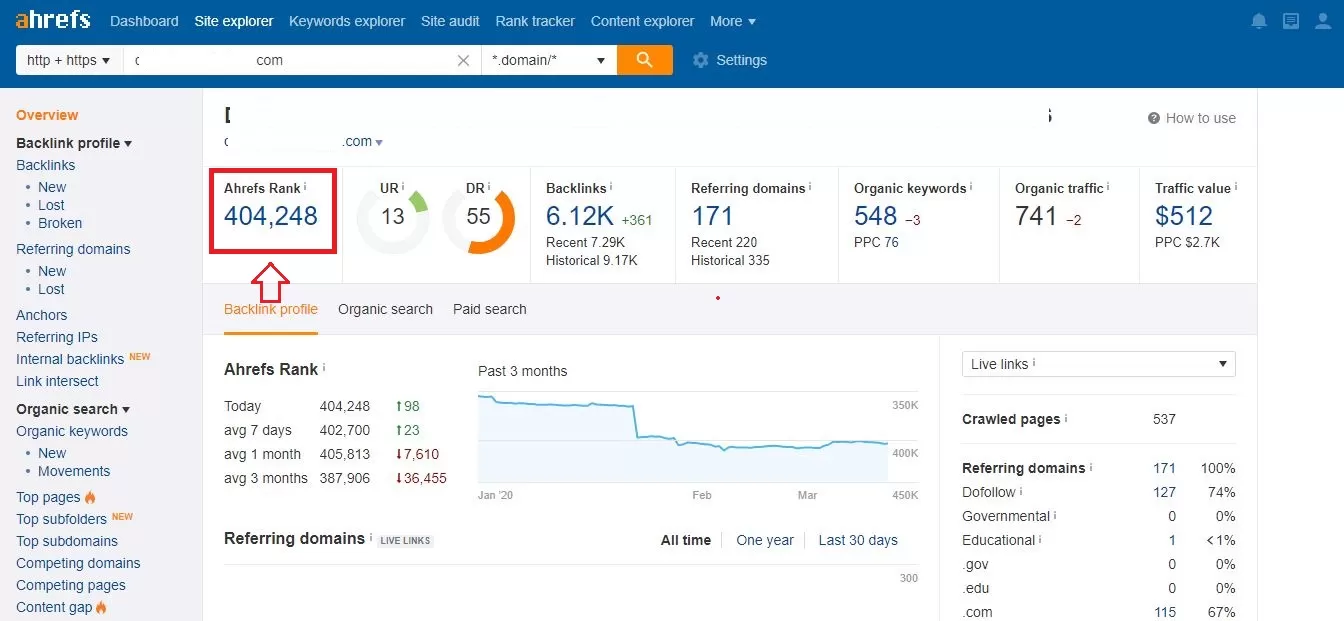Open the notifications bell icon

point(1259,21)
